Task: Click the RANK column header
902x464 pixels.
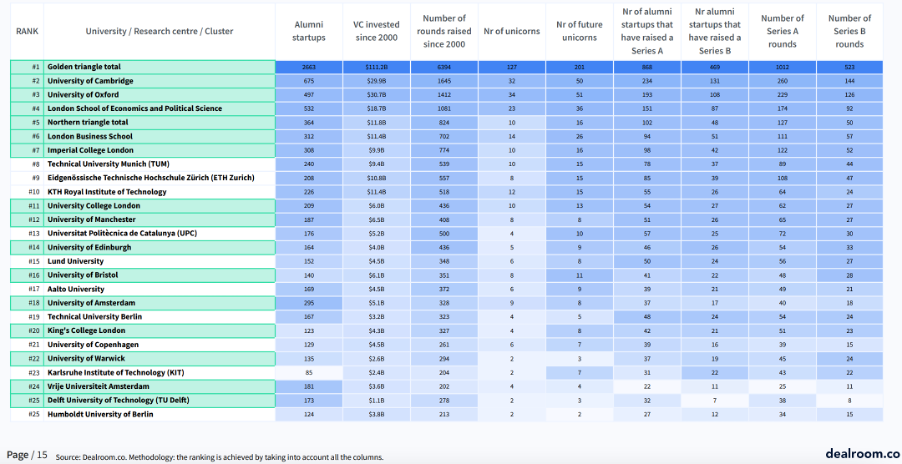Action: [27, 31]
